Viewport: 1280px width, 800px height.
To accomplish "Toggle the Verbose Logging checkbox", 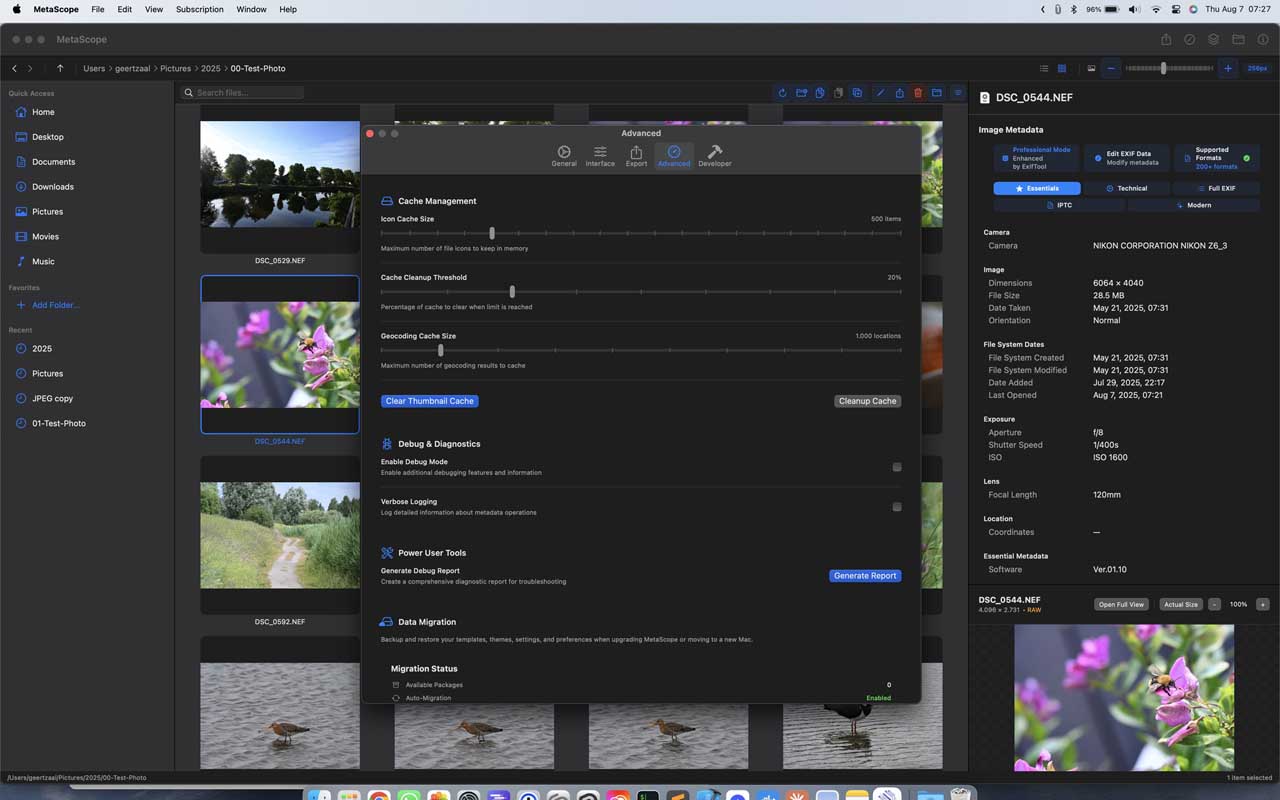I will [897, 507].
